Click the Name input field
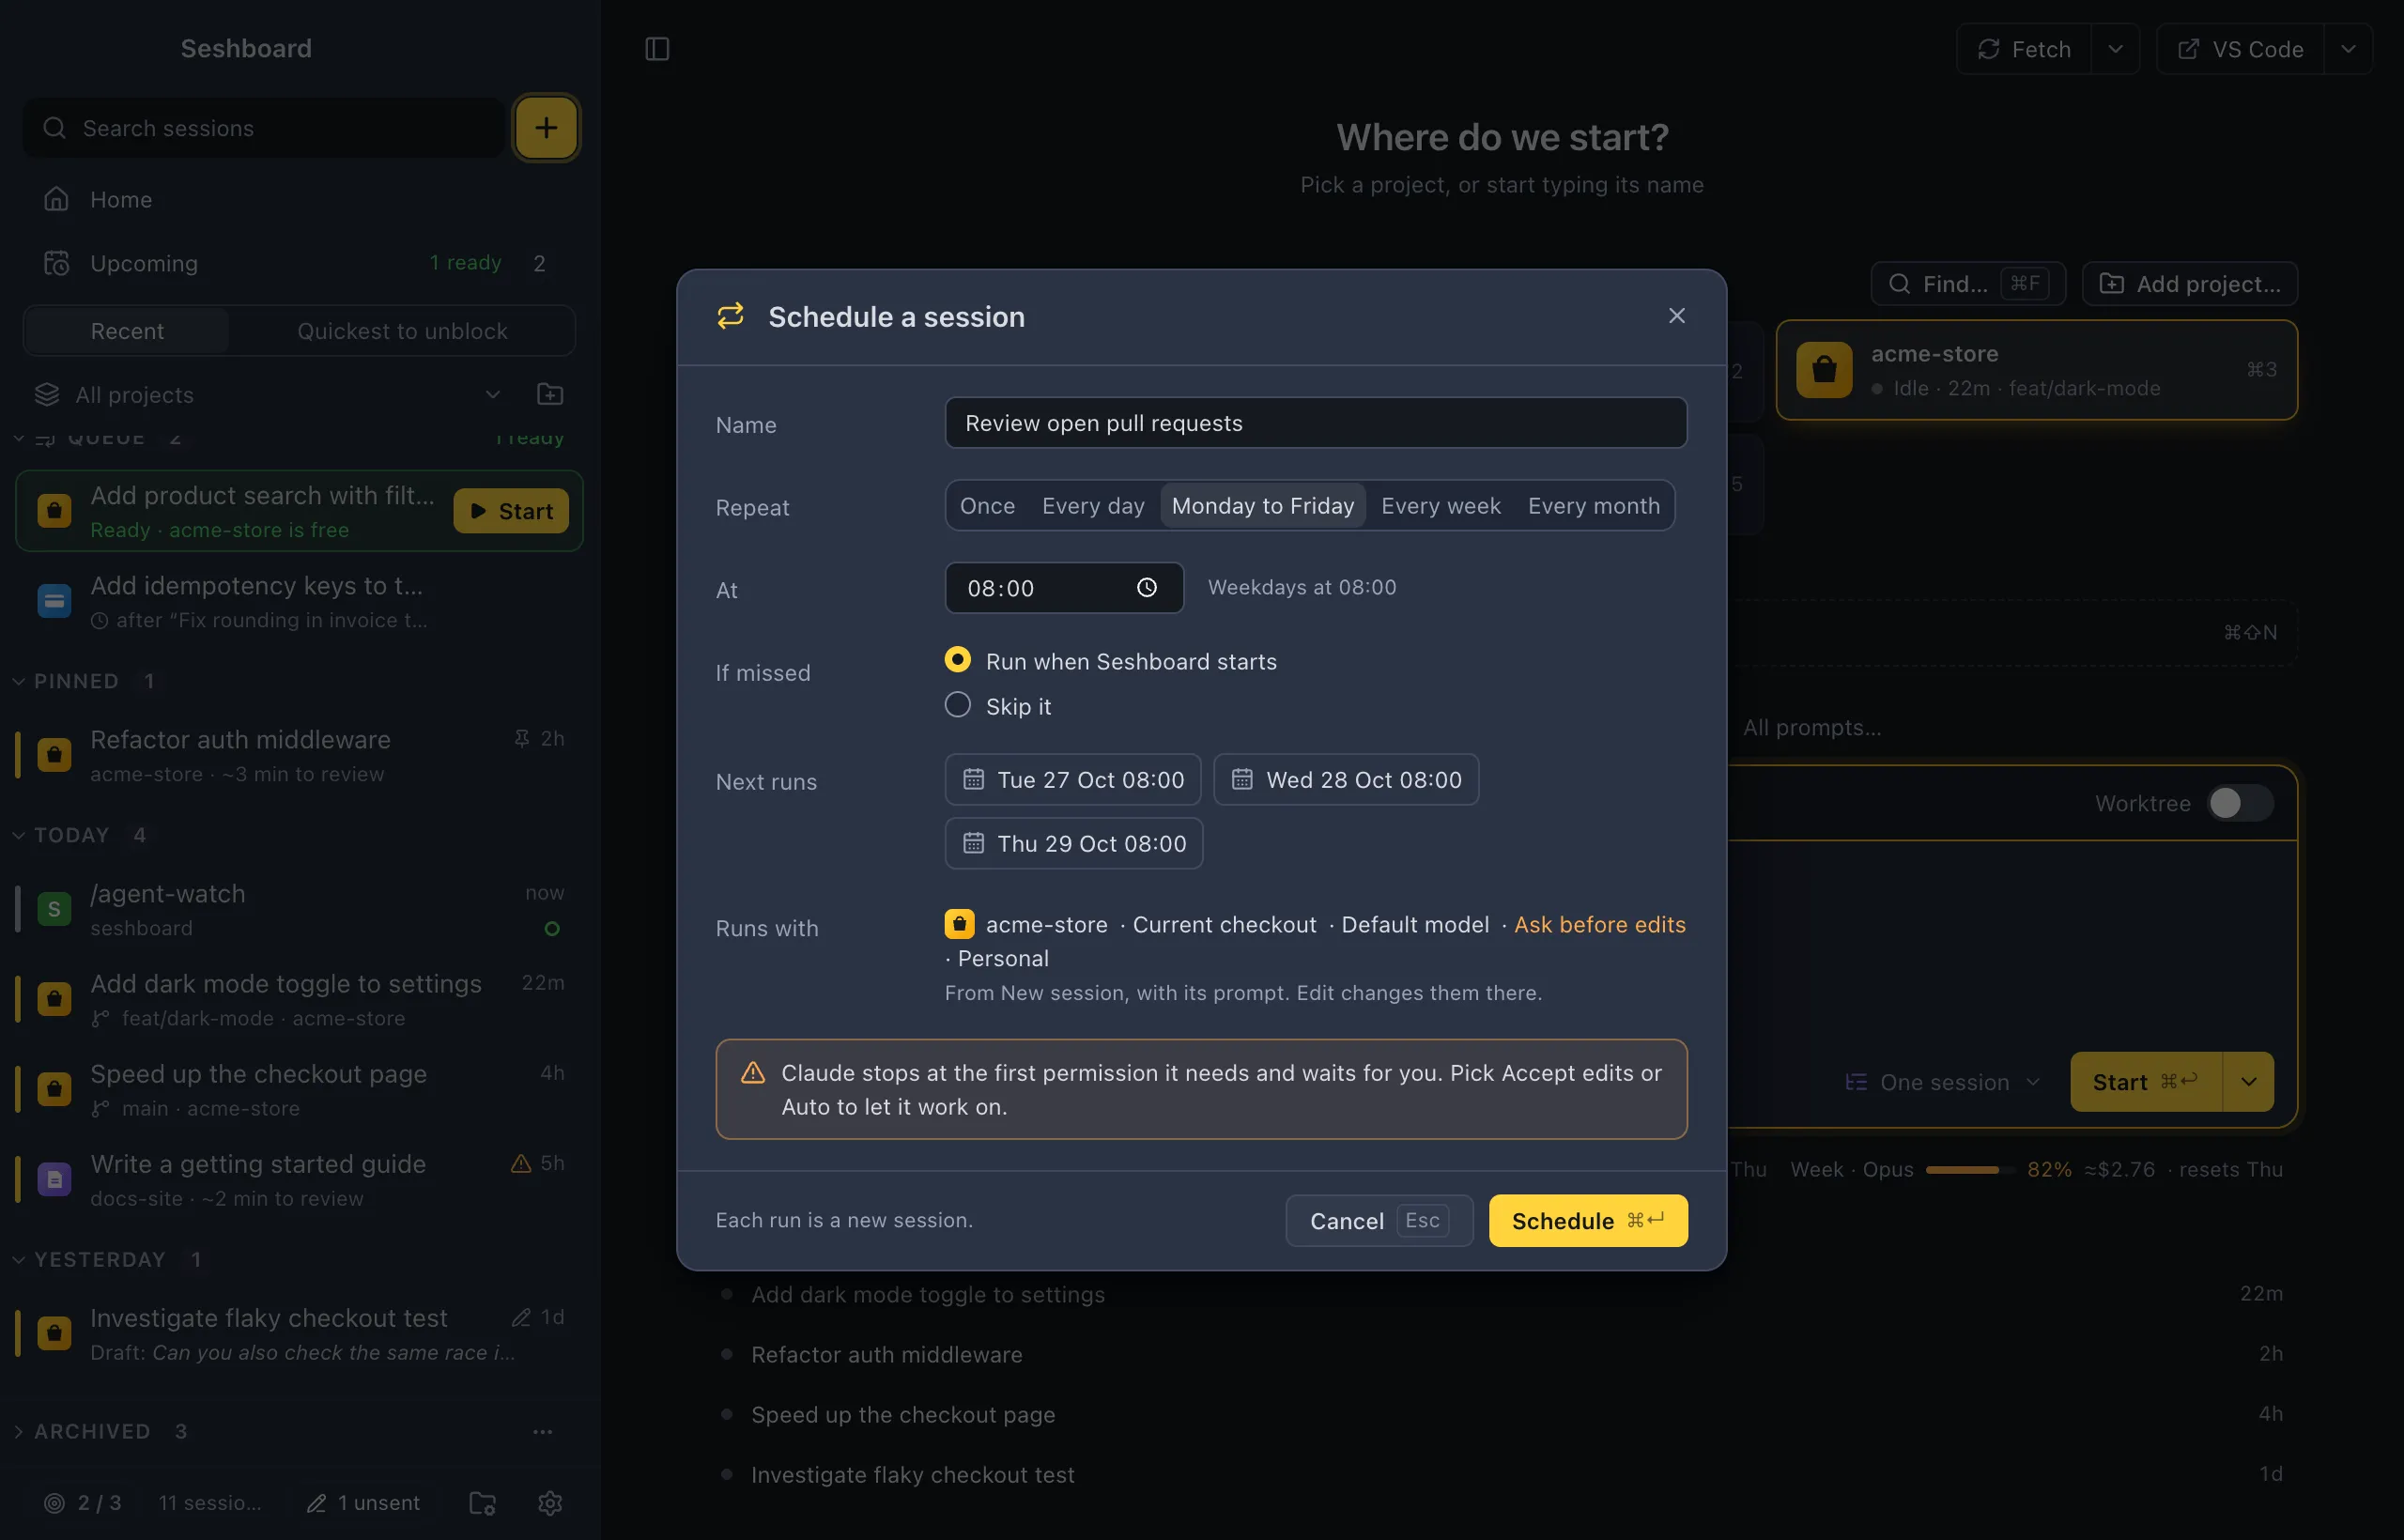The height and width of the screenshot is (1540, 2404). click(1315, 423)
